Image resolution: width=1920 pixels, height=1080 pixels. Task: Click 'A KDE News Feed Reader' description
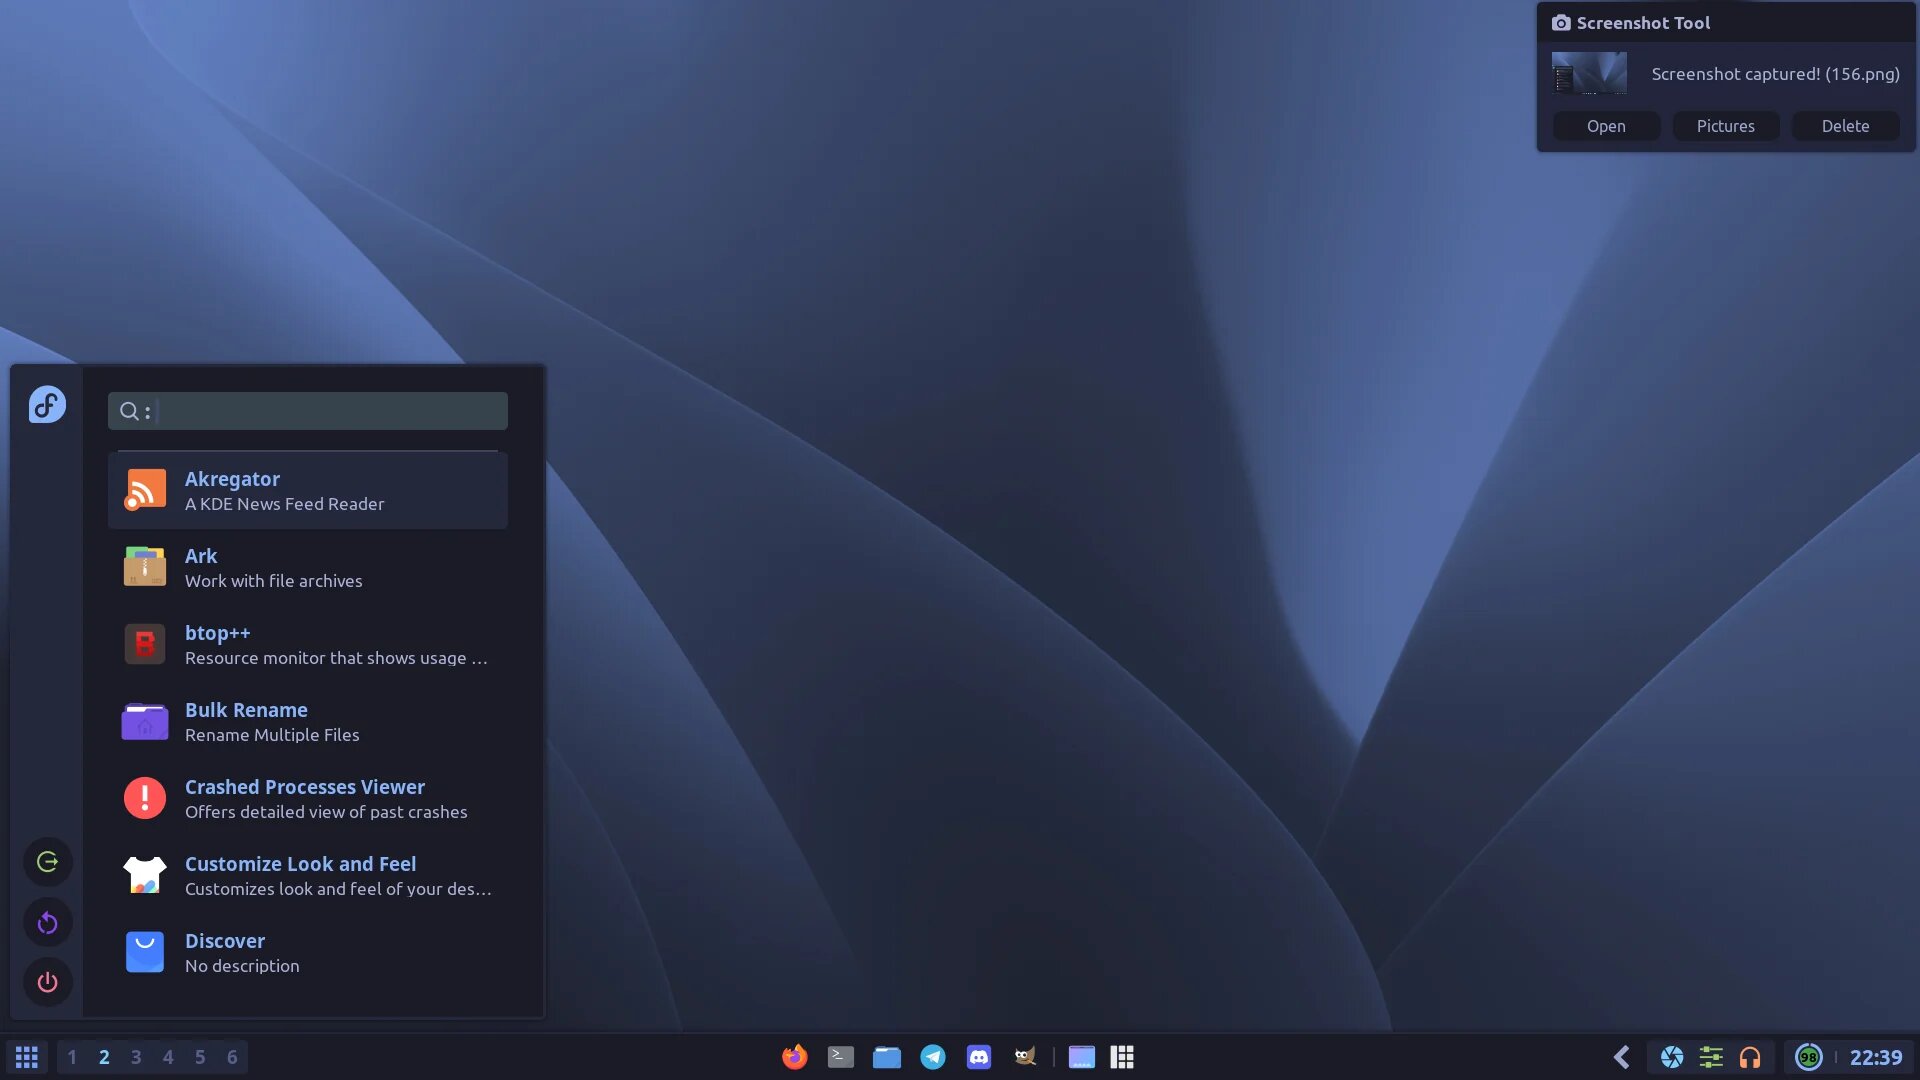(284, 504)
